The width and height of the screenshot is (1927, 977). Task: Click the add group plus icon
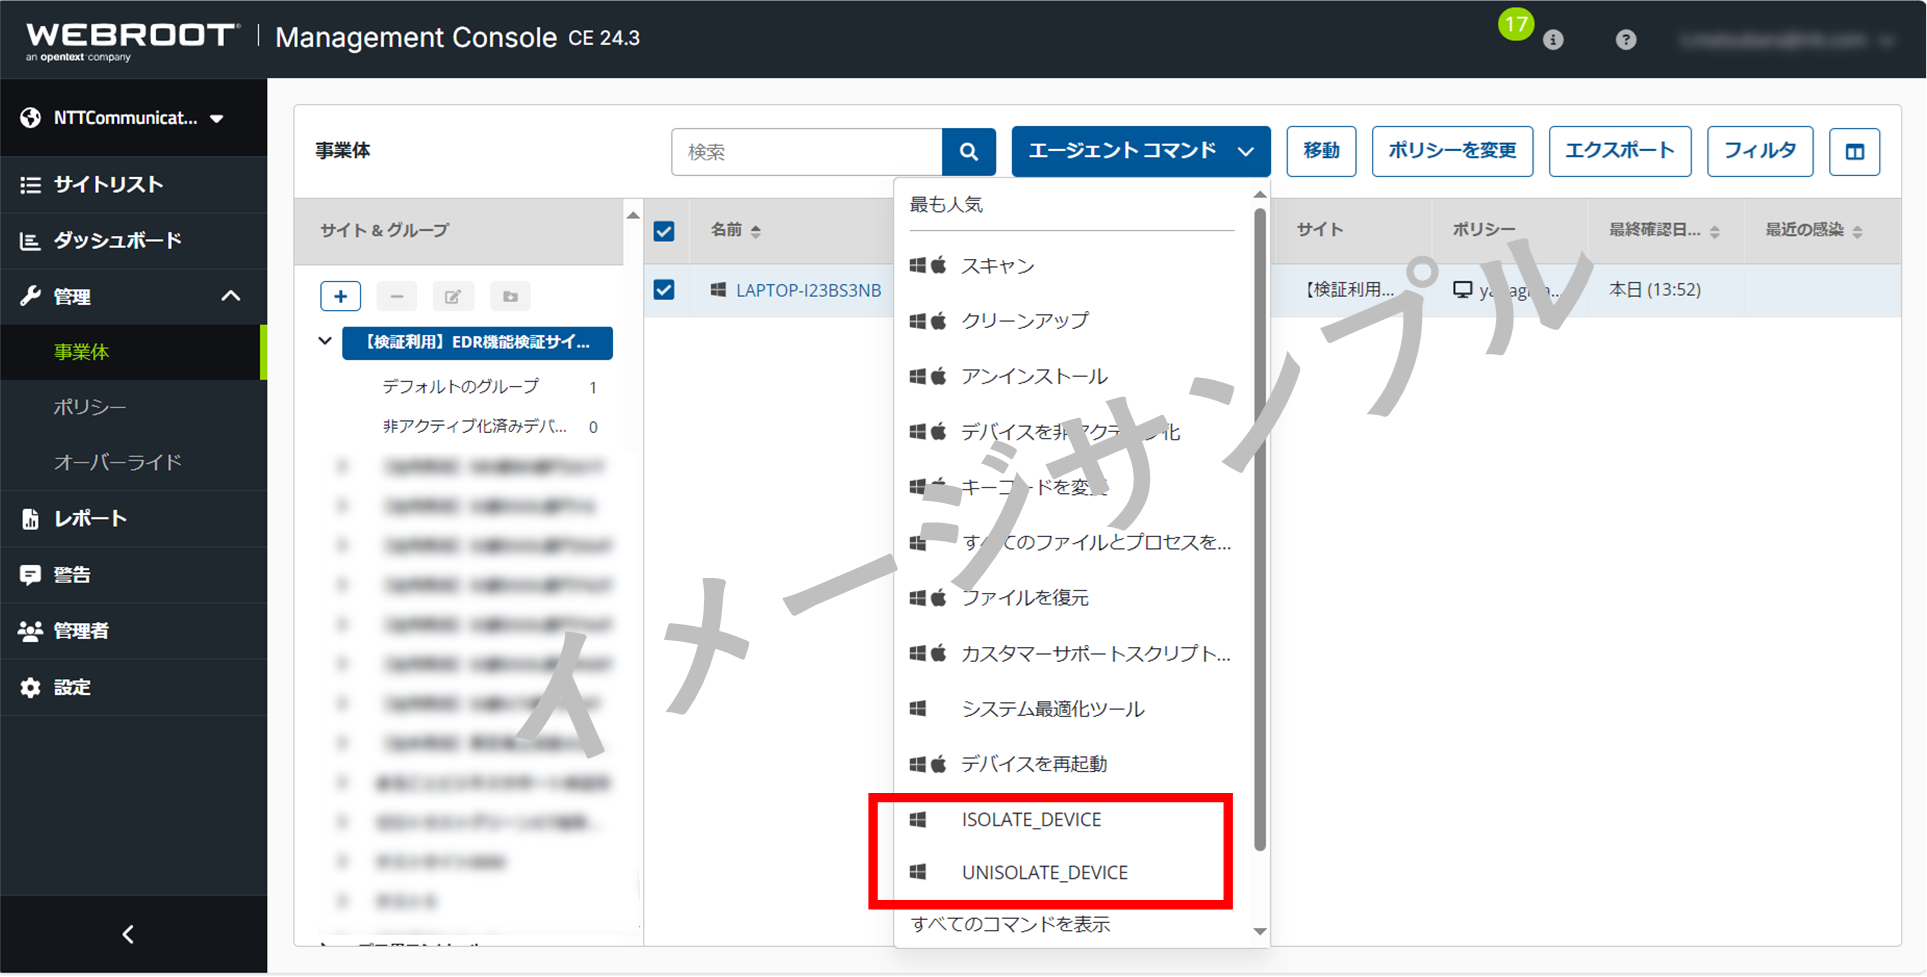(340, 296)
